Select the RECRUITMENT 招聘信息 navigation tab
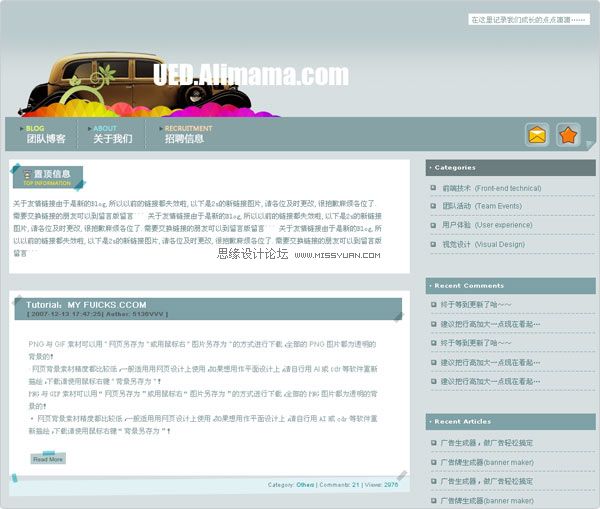The width and height of the screenshot is (600, 509). [x=186, y=135]
